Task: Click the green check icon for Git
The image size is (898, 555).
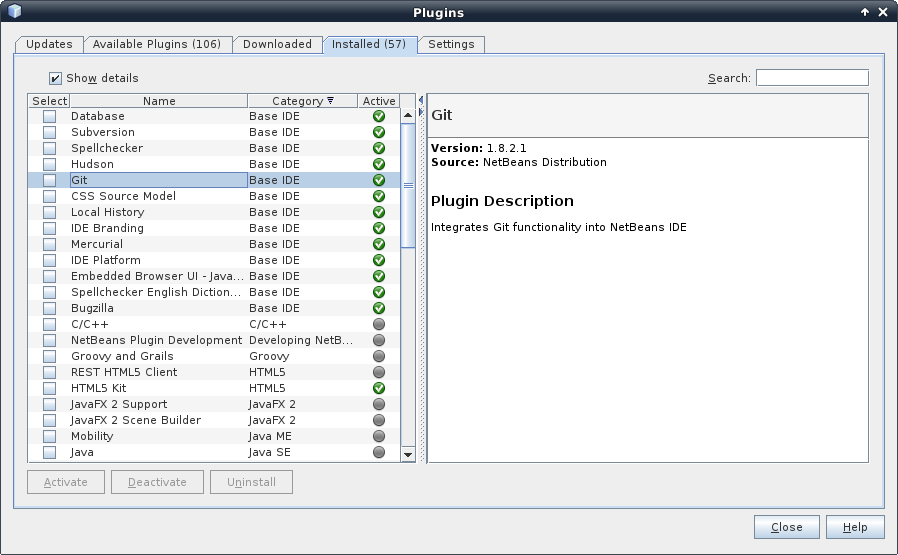Action: (379, 180)
